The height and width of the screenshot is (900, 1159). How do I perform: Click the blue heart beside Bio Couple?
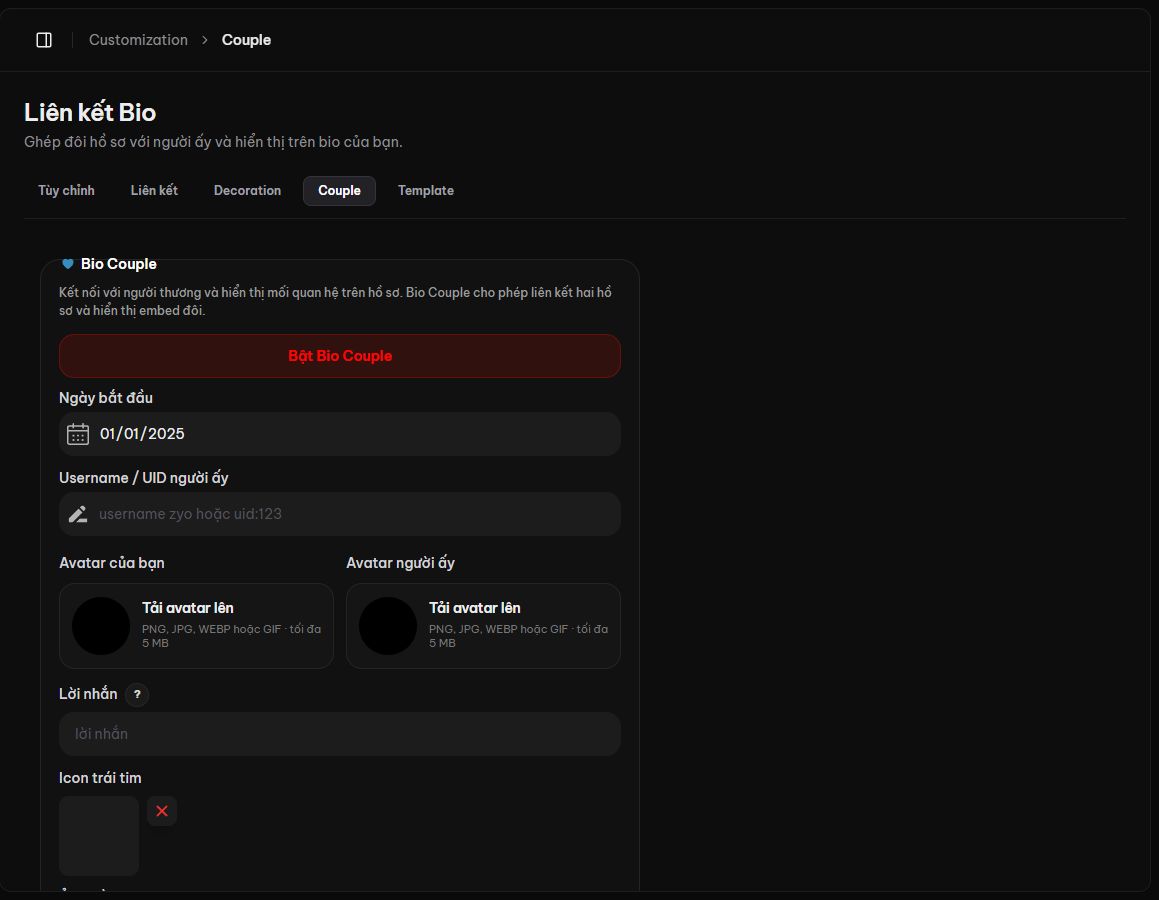tap(67, 264)
